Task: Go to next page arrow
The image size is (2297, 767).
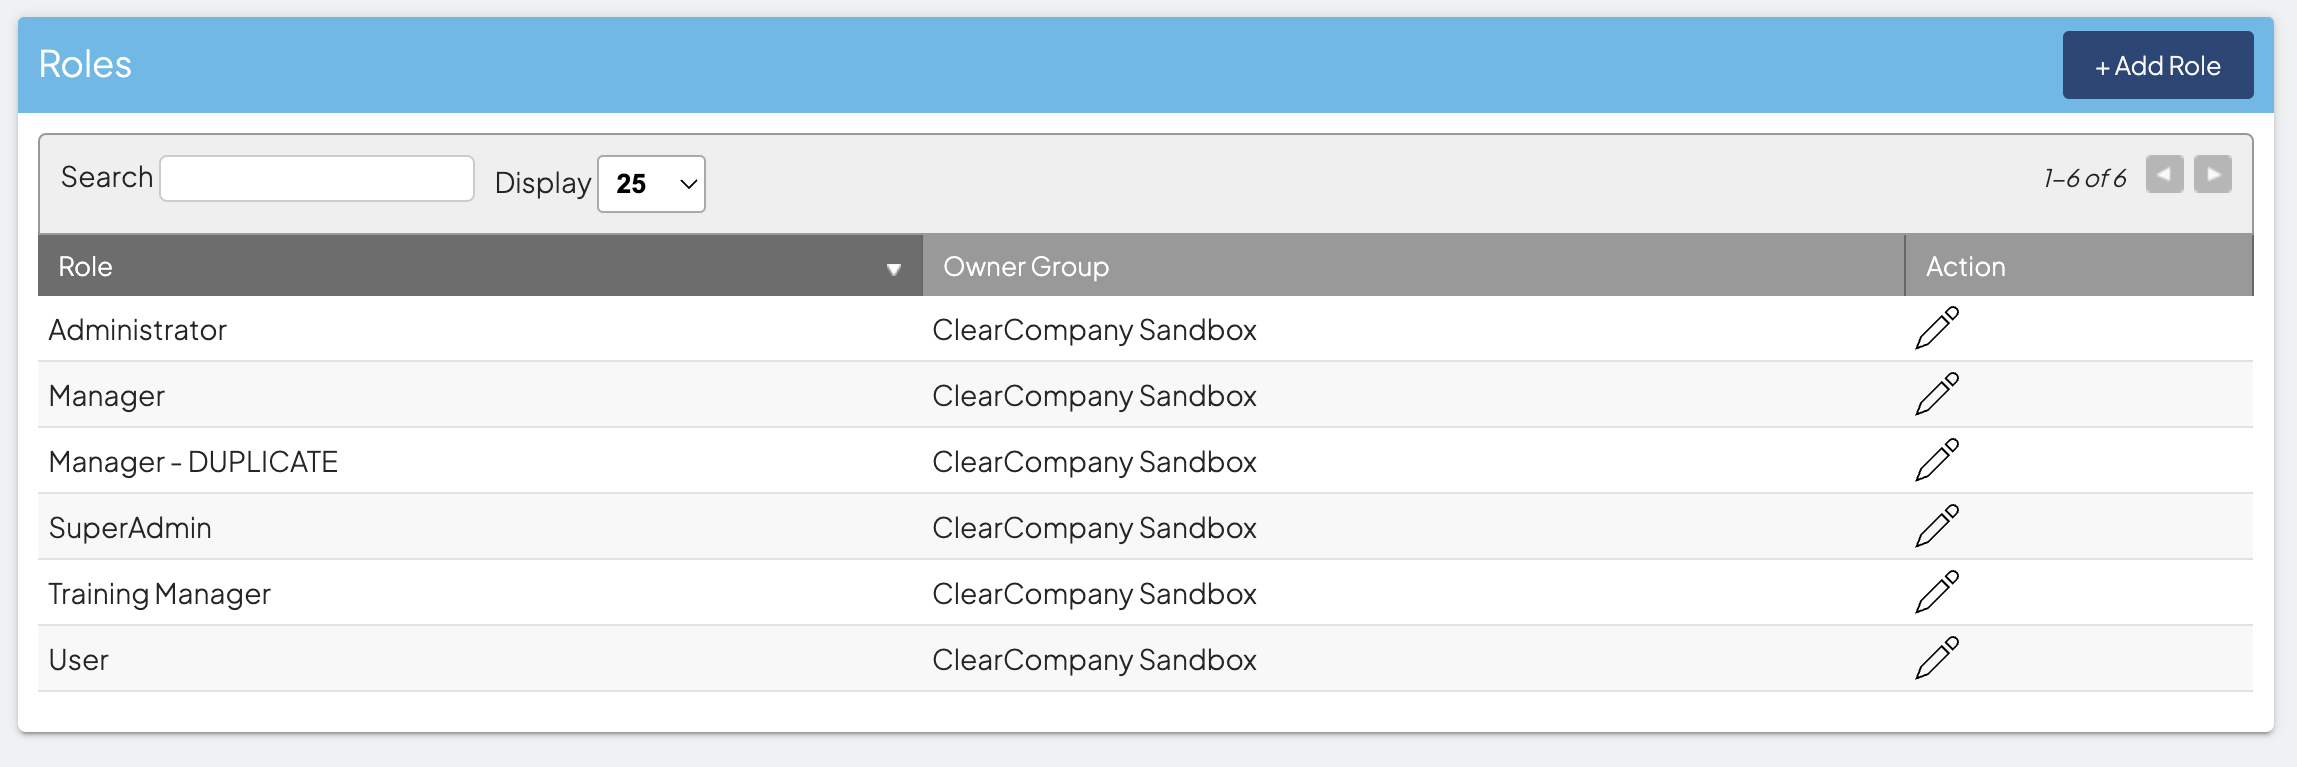Action: (2212, 175)
